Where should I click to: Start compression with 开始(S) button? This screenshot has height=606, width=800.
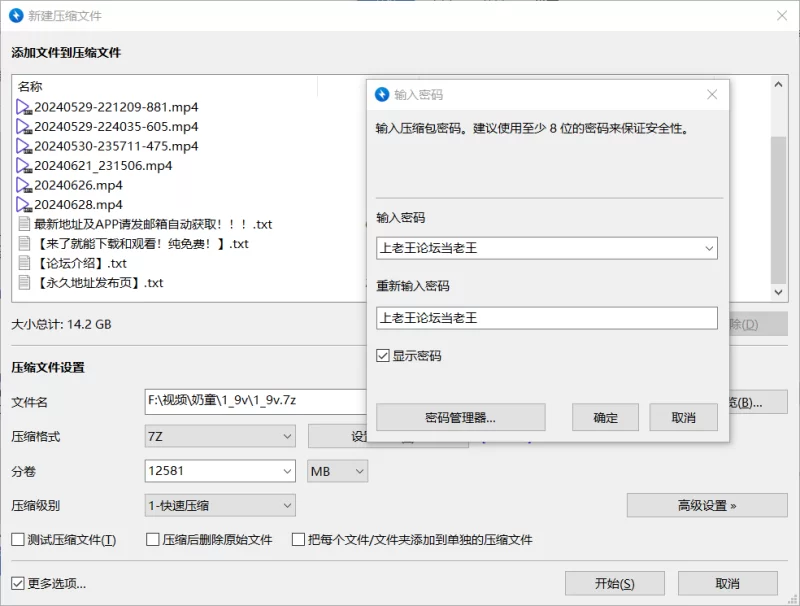coord(615,583)
